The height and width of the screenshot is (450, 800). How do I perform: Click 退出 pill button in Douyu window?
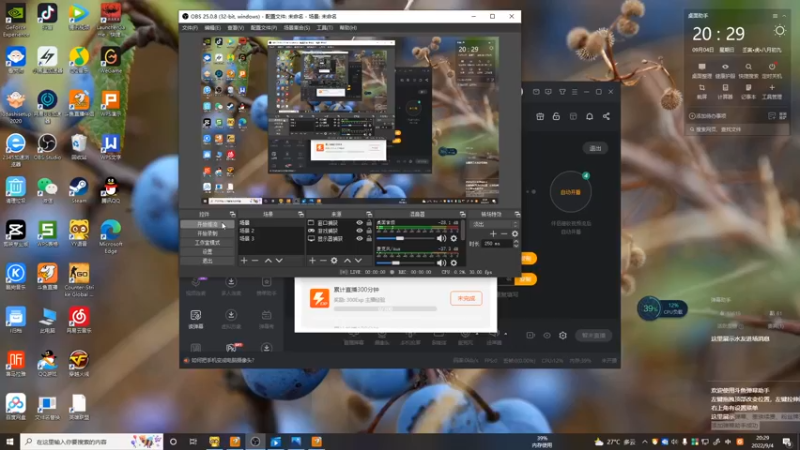[x=595, y=148]
